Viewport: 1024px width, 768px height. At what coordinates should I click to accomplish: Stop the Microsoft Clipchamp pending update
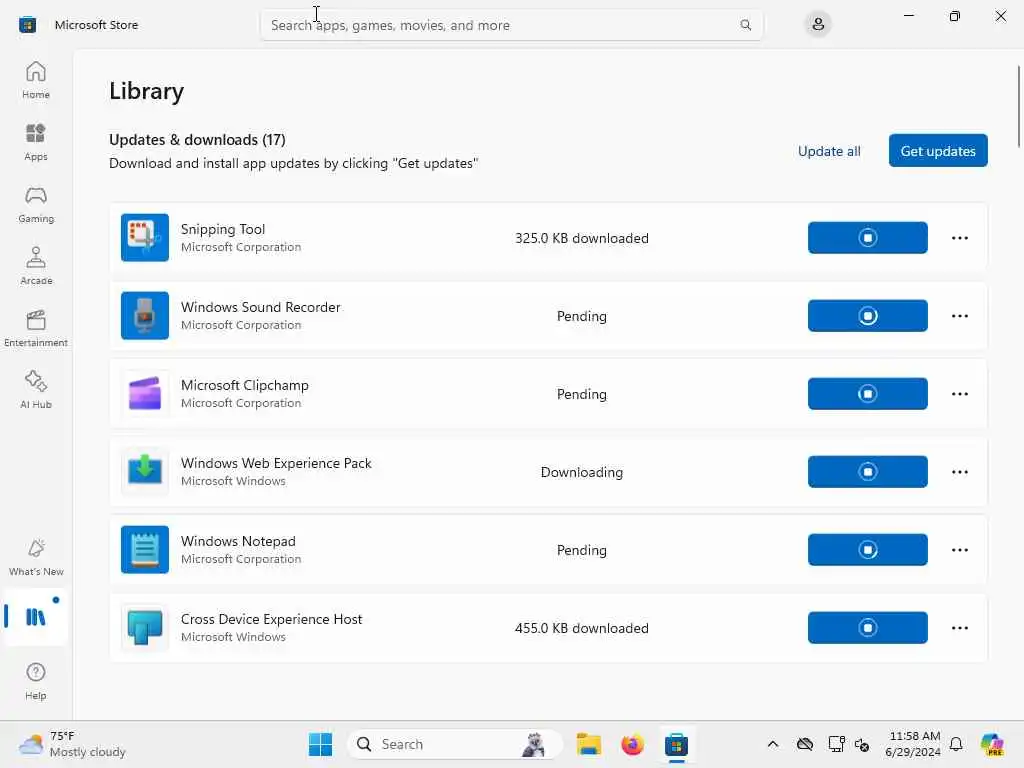[867, 394]
